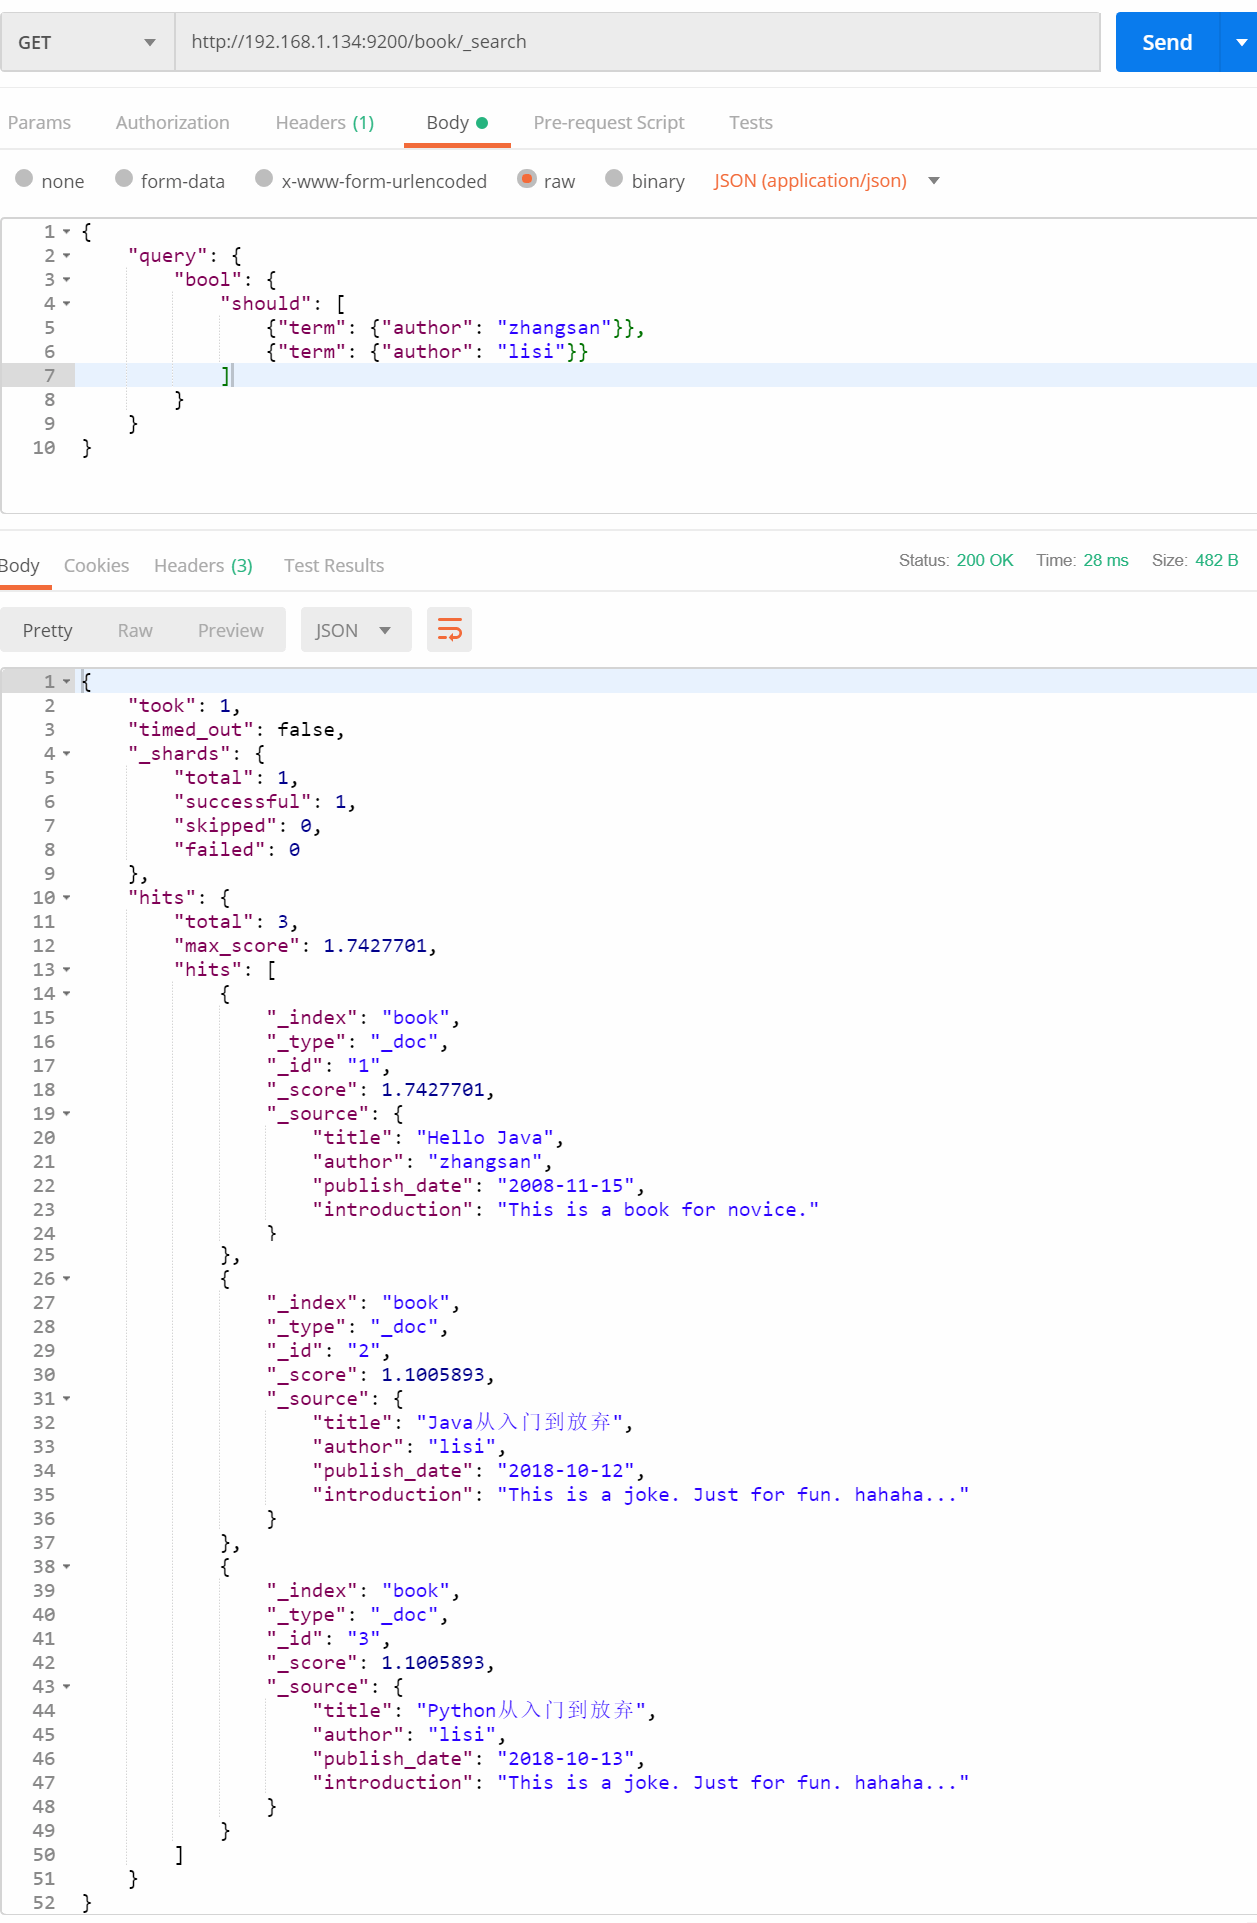1257x1923 pixels.
Task: Open the Send button dropdown arrow
Action: (1240, 43)
